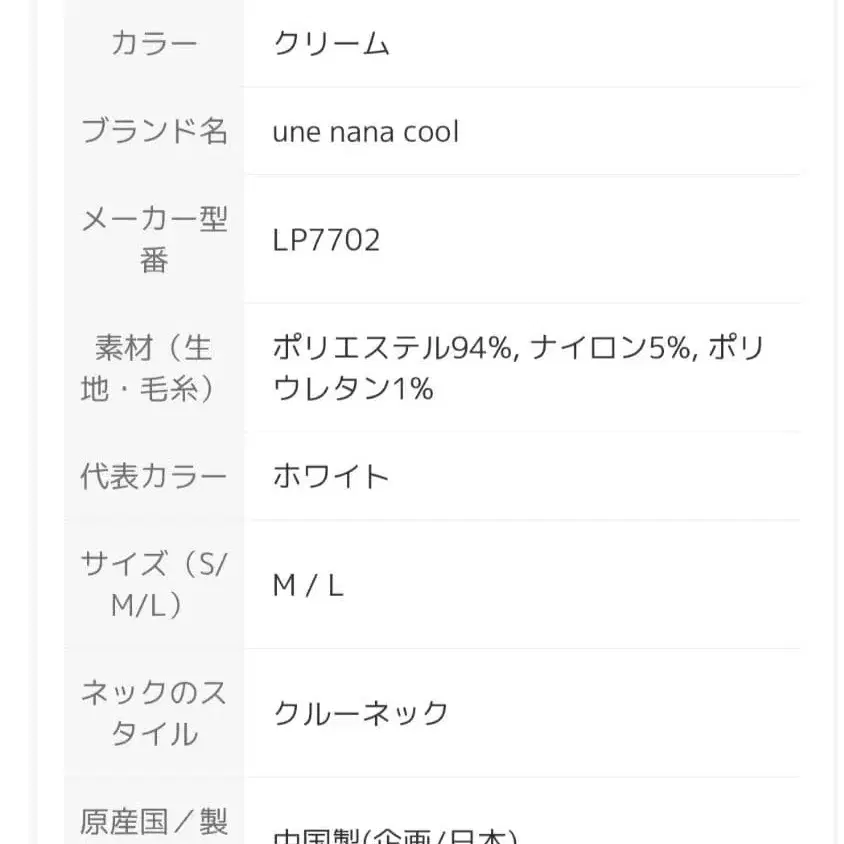This screenshot has width=844, height=844.
Task: Select the クルーネック neck style value
Action: [360, 713]
